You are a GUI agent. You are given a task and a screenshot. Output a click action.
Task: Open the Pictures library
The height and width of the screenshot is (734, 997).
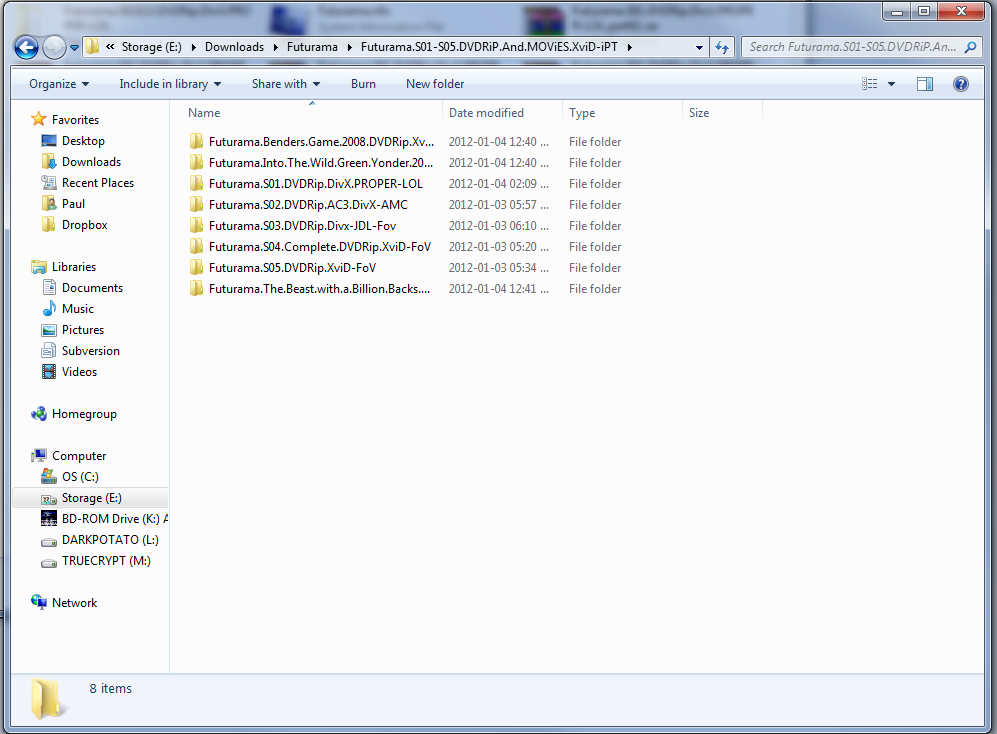click(83, 329)
